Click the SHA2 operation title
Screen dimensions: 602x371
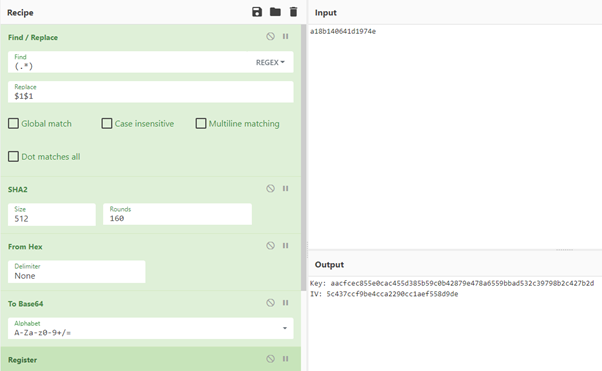18,189
